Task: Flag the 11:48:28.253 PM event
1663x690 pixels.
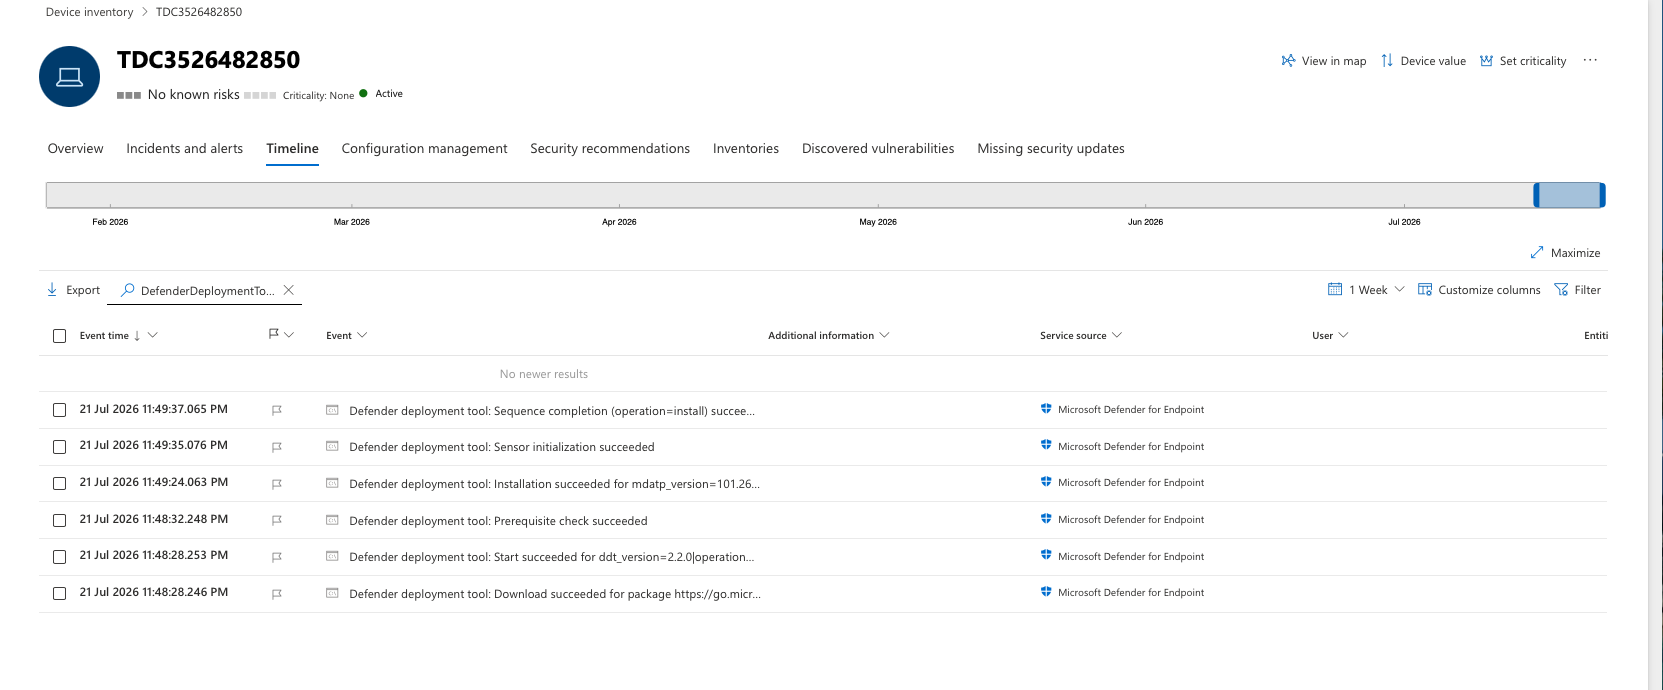Action: tap(277, 557)
